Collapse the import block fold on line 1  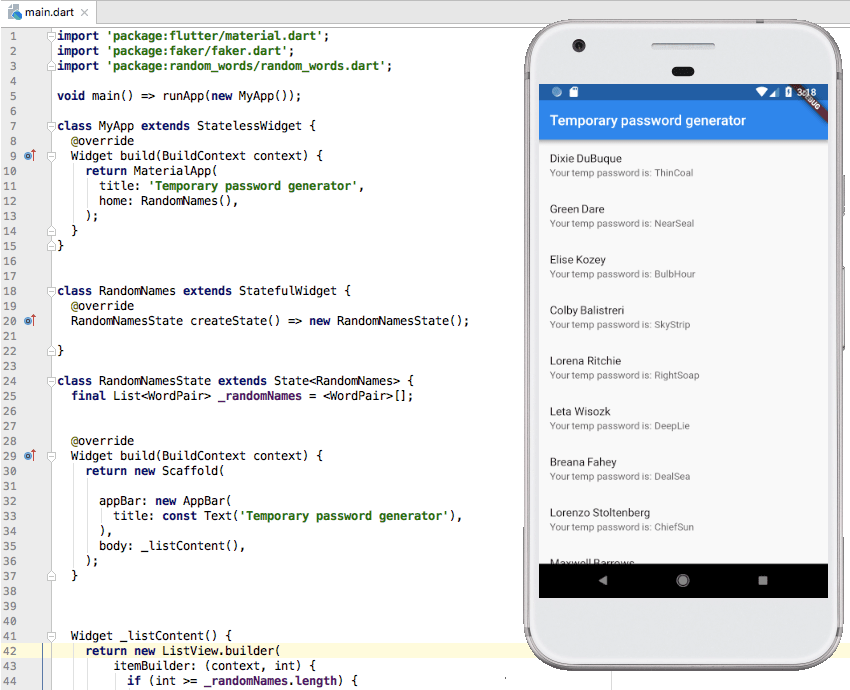pyautogui.click(x=51, y=36)
